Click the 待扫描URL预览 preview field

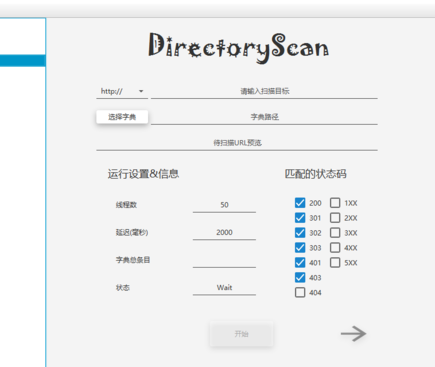[x=237, y=143]
